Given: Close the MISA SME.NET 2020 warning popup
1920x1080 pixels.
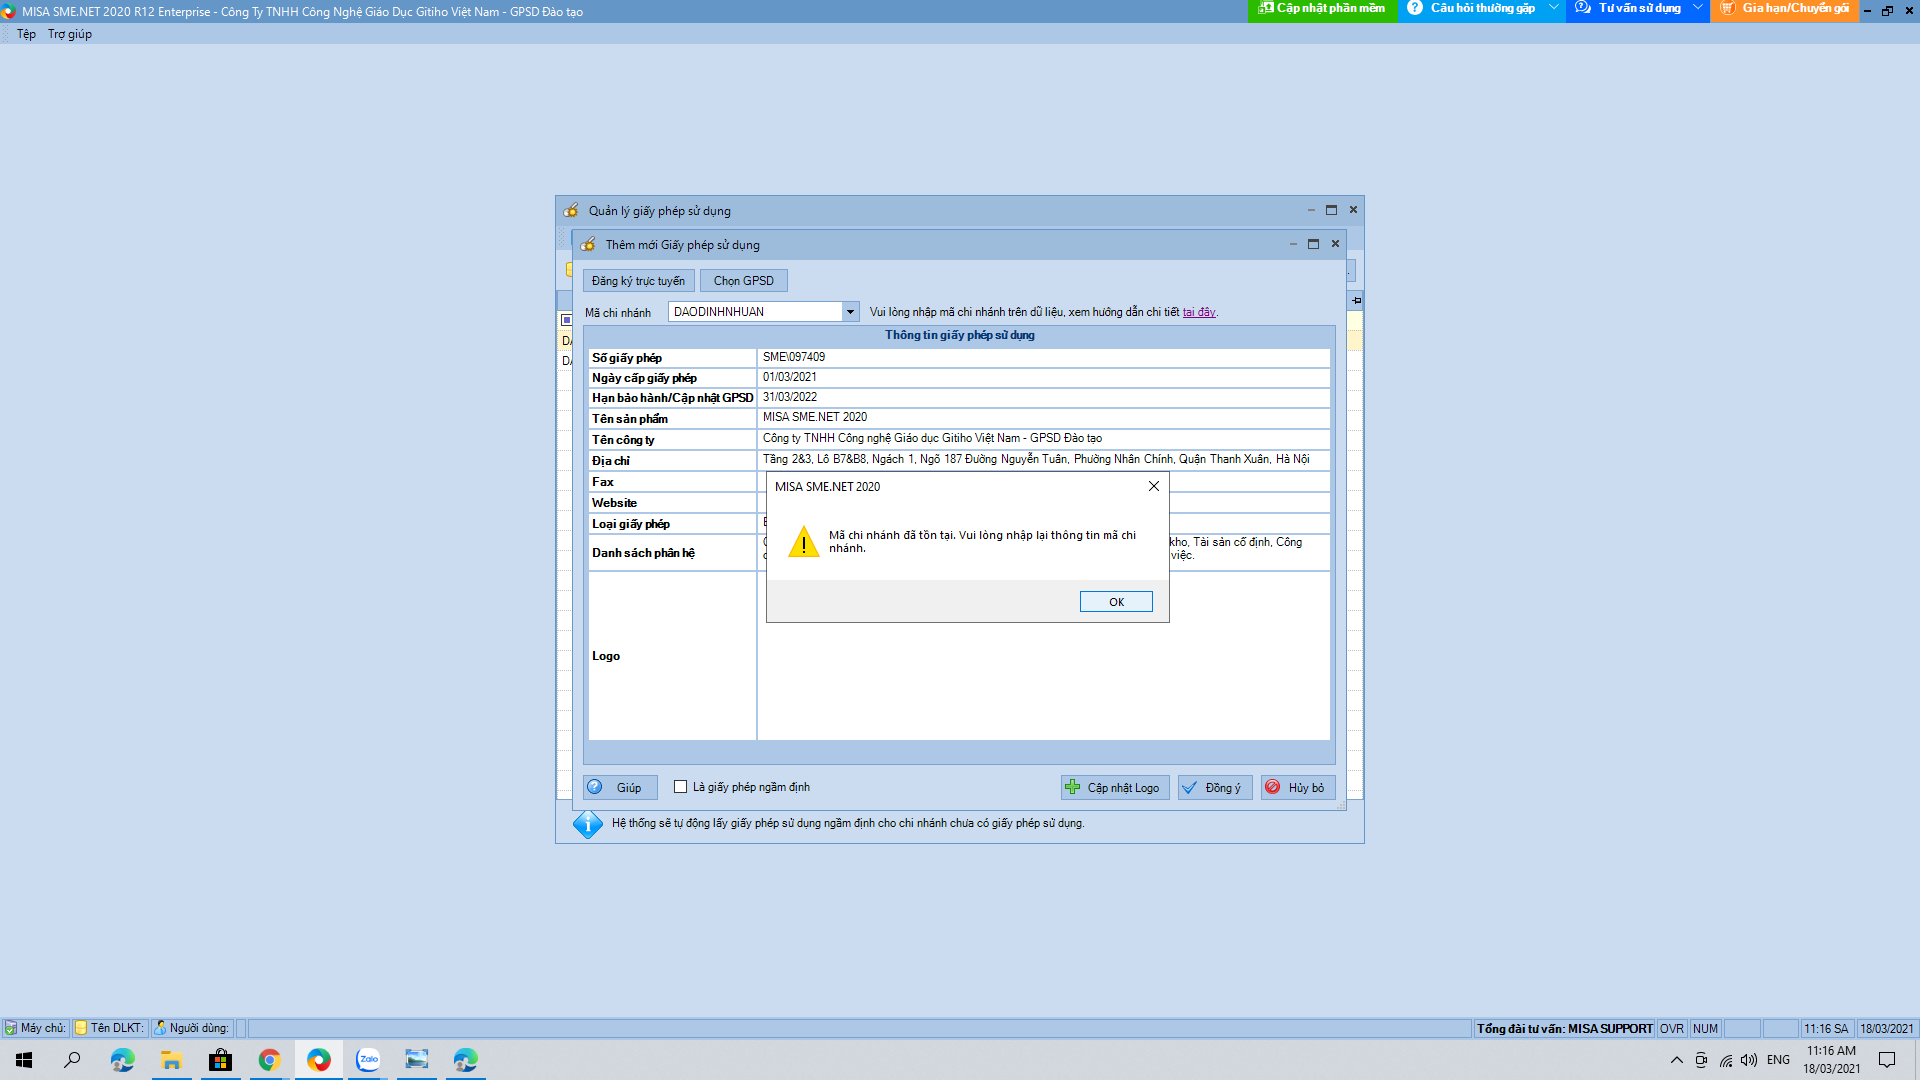Looking at the screenshot, I should point(1153,486).
